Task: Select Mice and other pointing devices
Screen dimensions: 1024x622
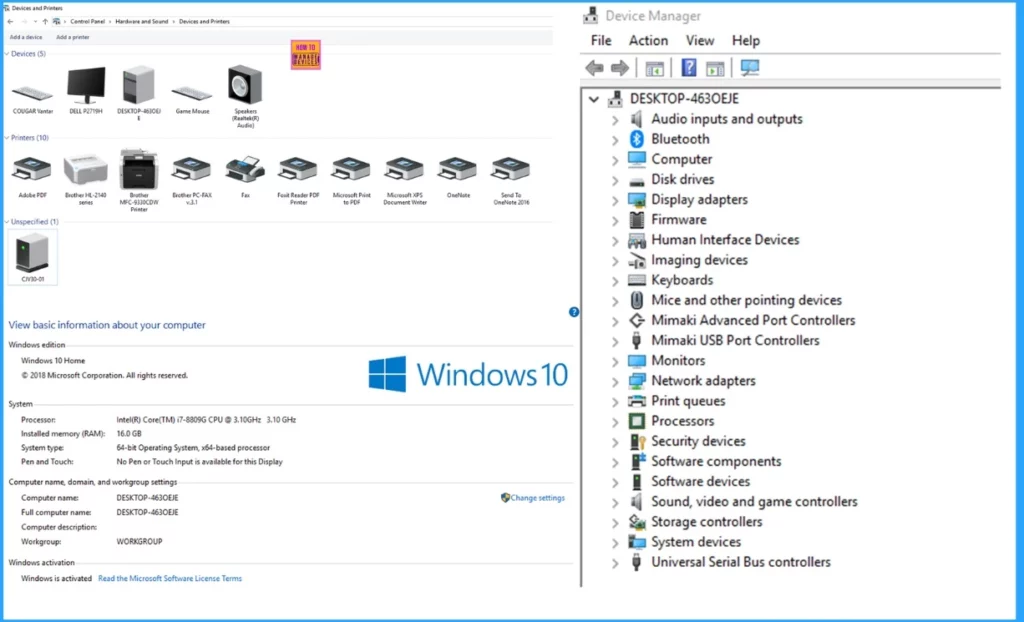Action: point(746,300)
